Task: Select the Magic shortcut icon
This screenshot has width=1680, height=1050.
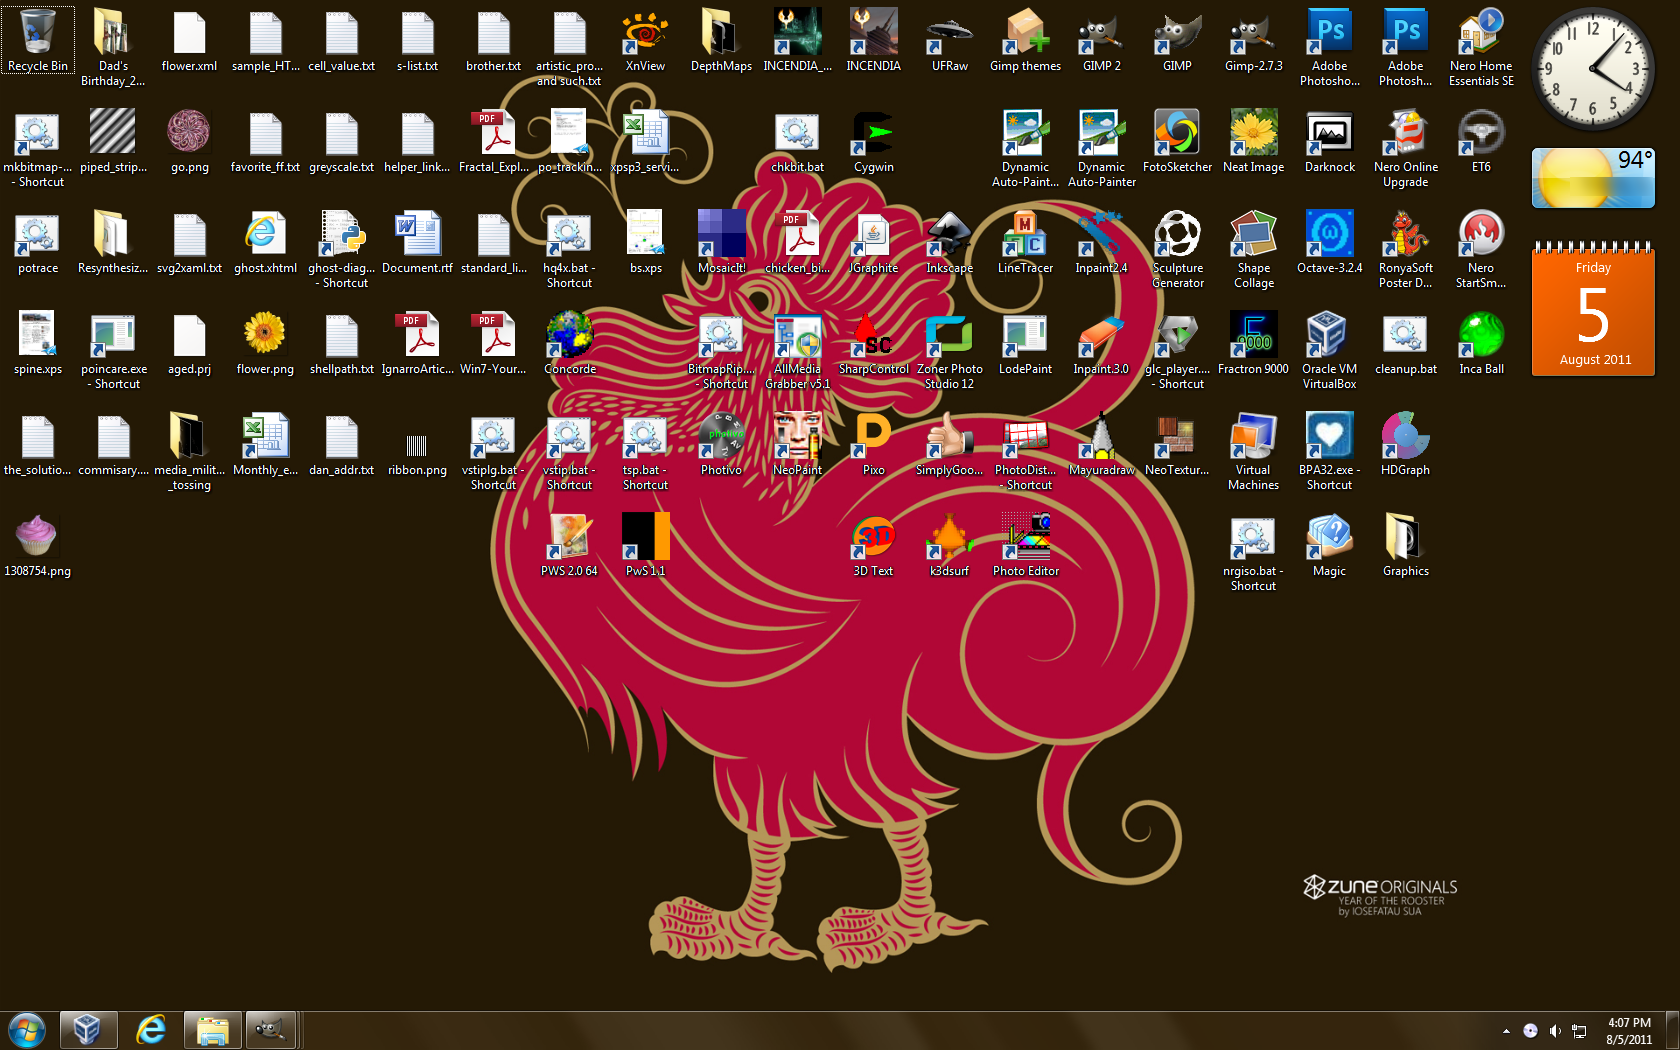Action: point(1329,545)
